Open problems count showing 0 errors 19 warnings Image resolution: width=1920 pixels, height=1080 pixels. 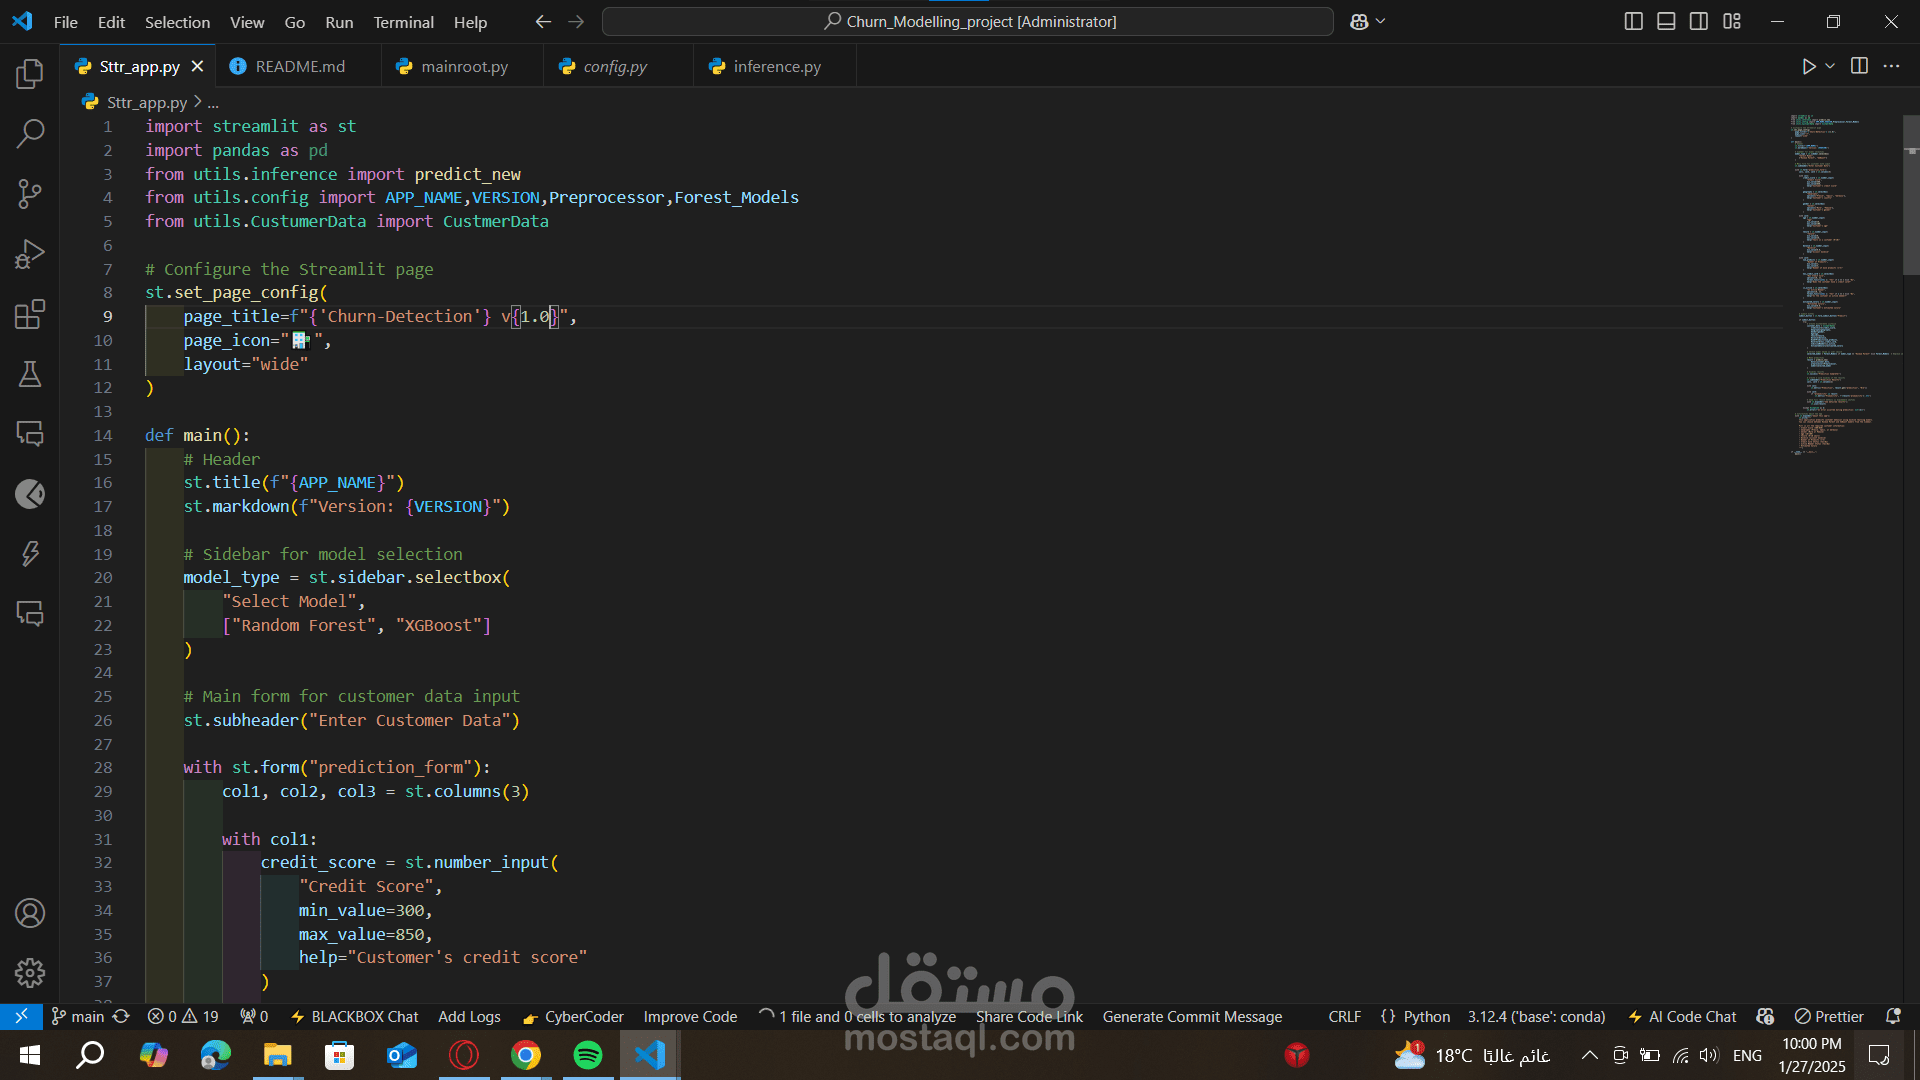(183, 1016)
